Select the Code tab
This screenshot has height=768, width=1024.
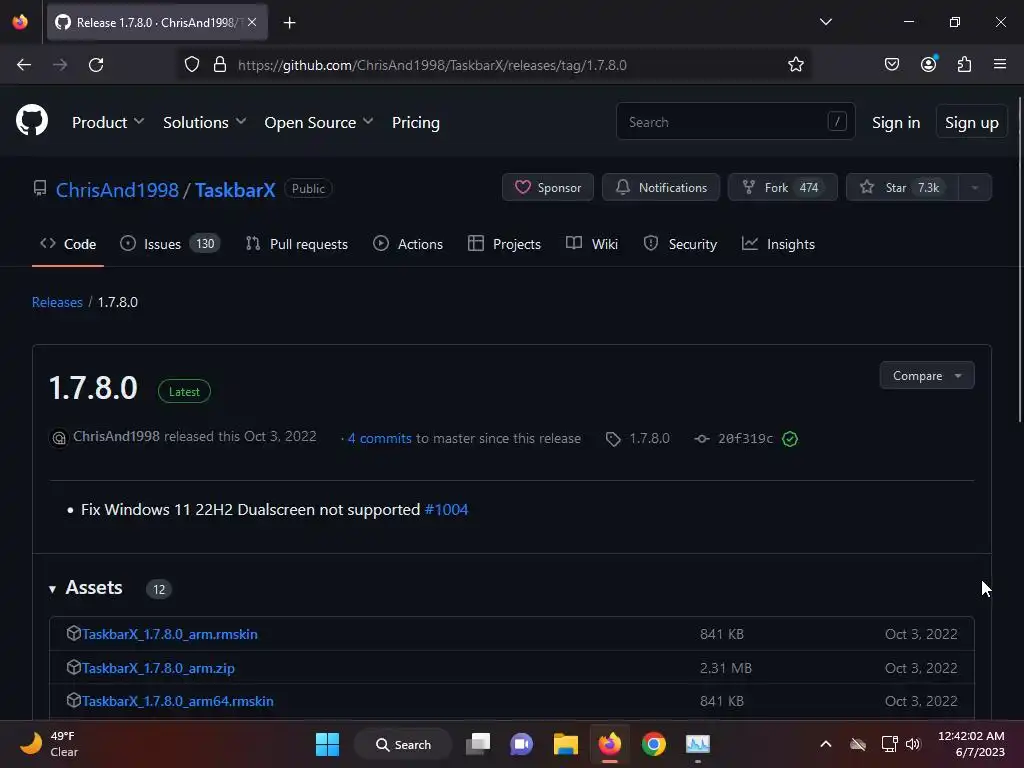click(68, 244)
